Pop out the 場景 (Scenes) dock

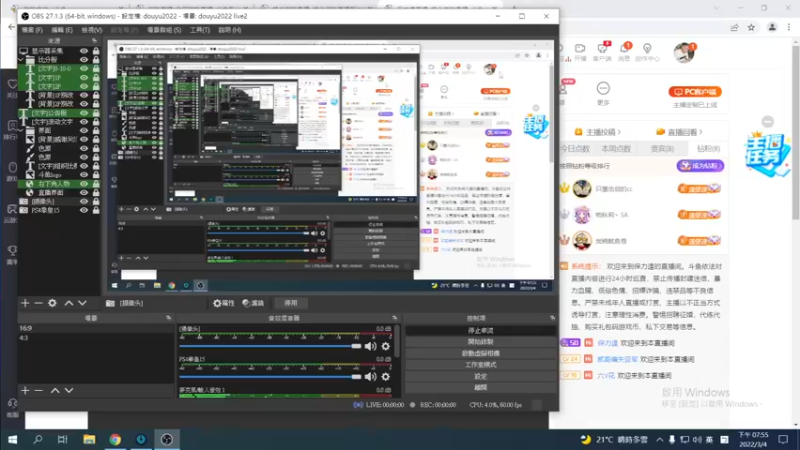coord(168,318)
